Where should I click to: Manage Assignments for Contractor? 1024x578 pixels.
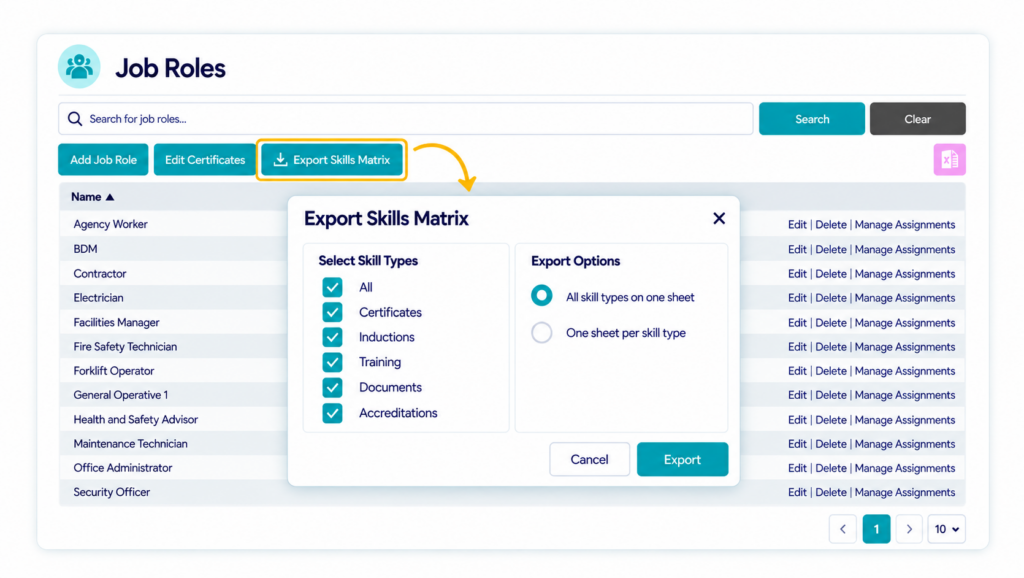click(x=904, y=274)
